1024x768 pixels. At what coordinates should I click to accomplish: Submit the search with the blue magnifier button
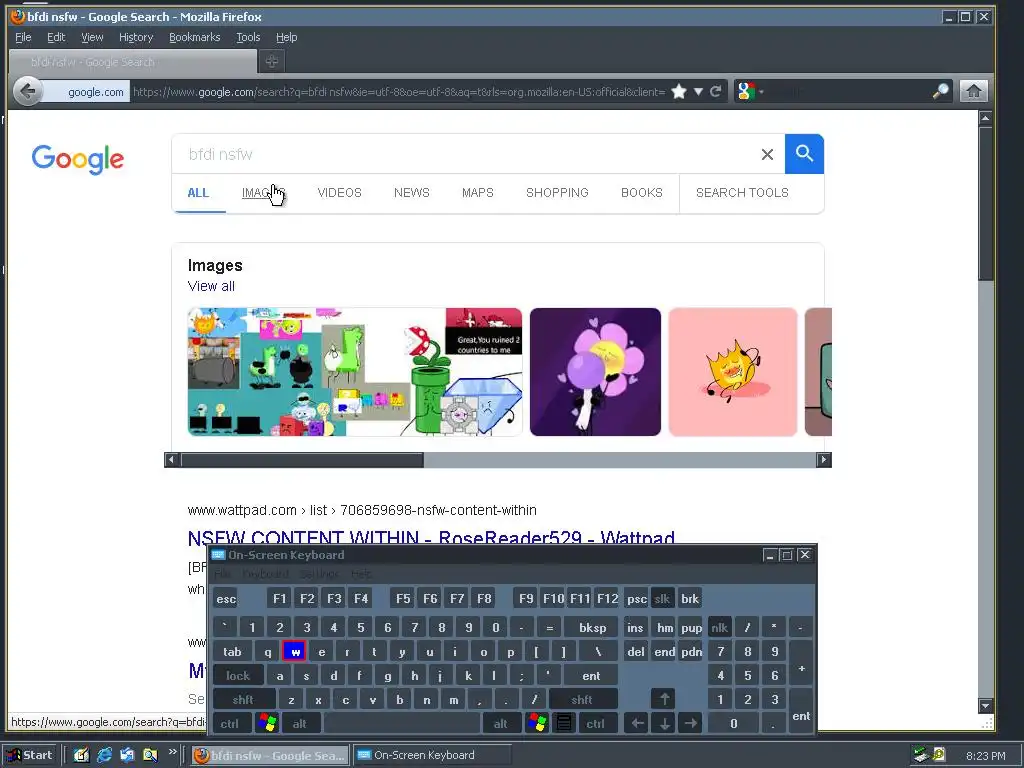[804, 154]
